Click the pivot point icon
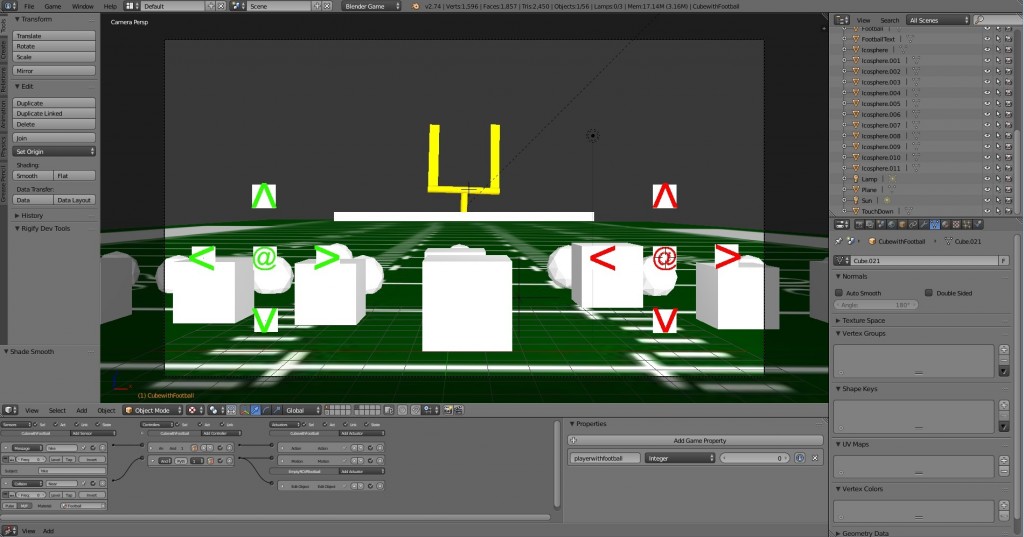 tap(214, 410)
